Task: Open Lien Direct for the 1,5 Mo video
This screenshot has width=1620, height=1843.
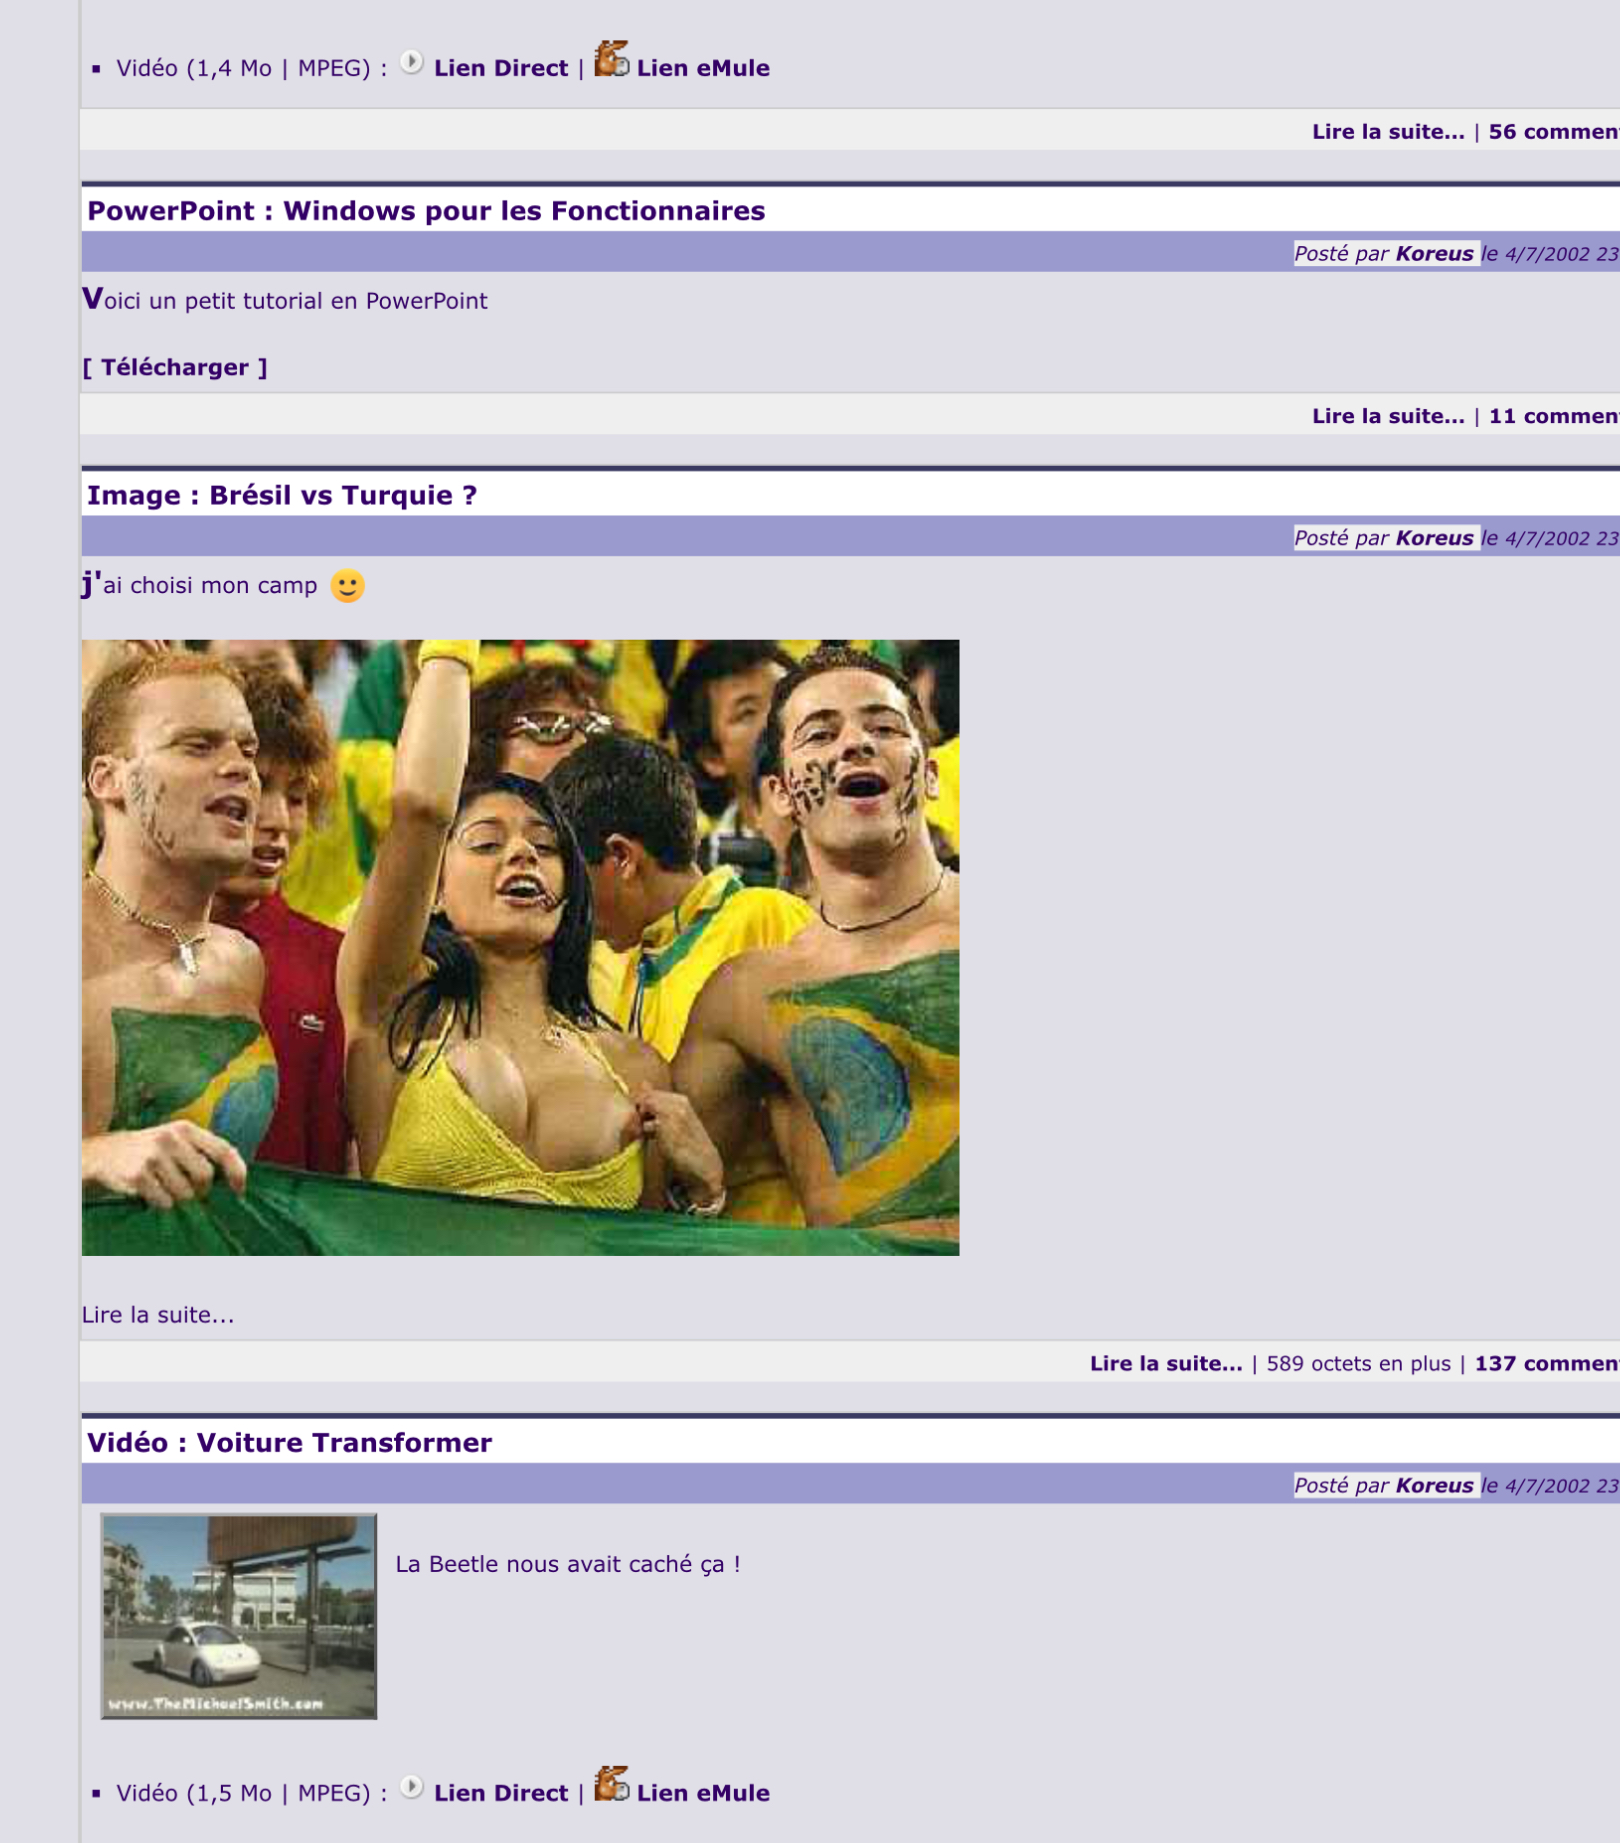Action: click(500, 1793)
